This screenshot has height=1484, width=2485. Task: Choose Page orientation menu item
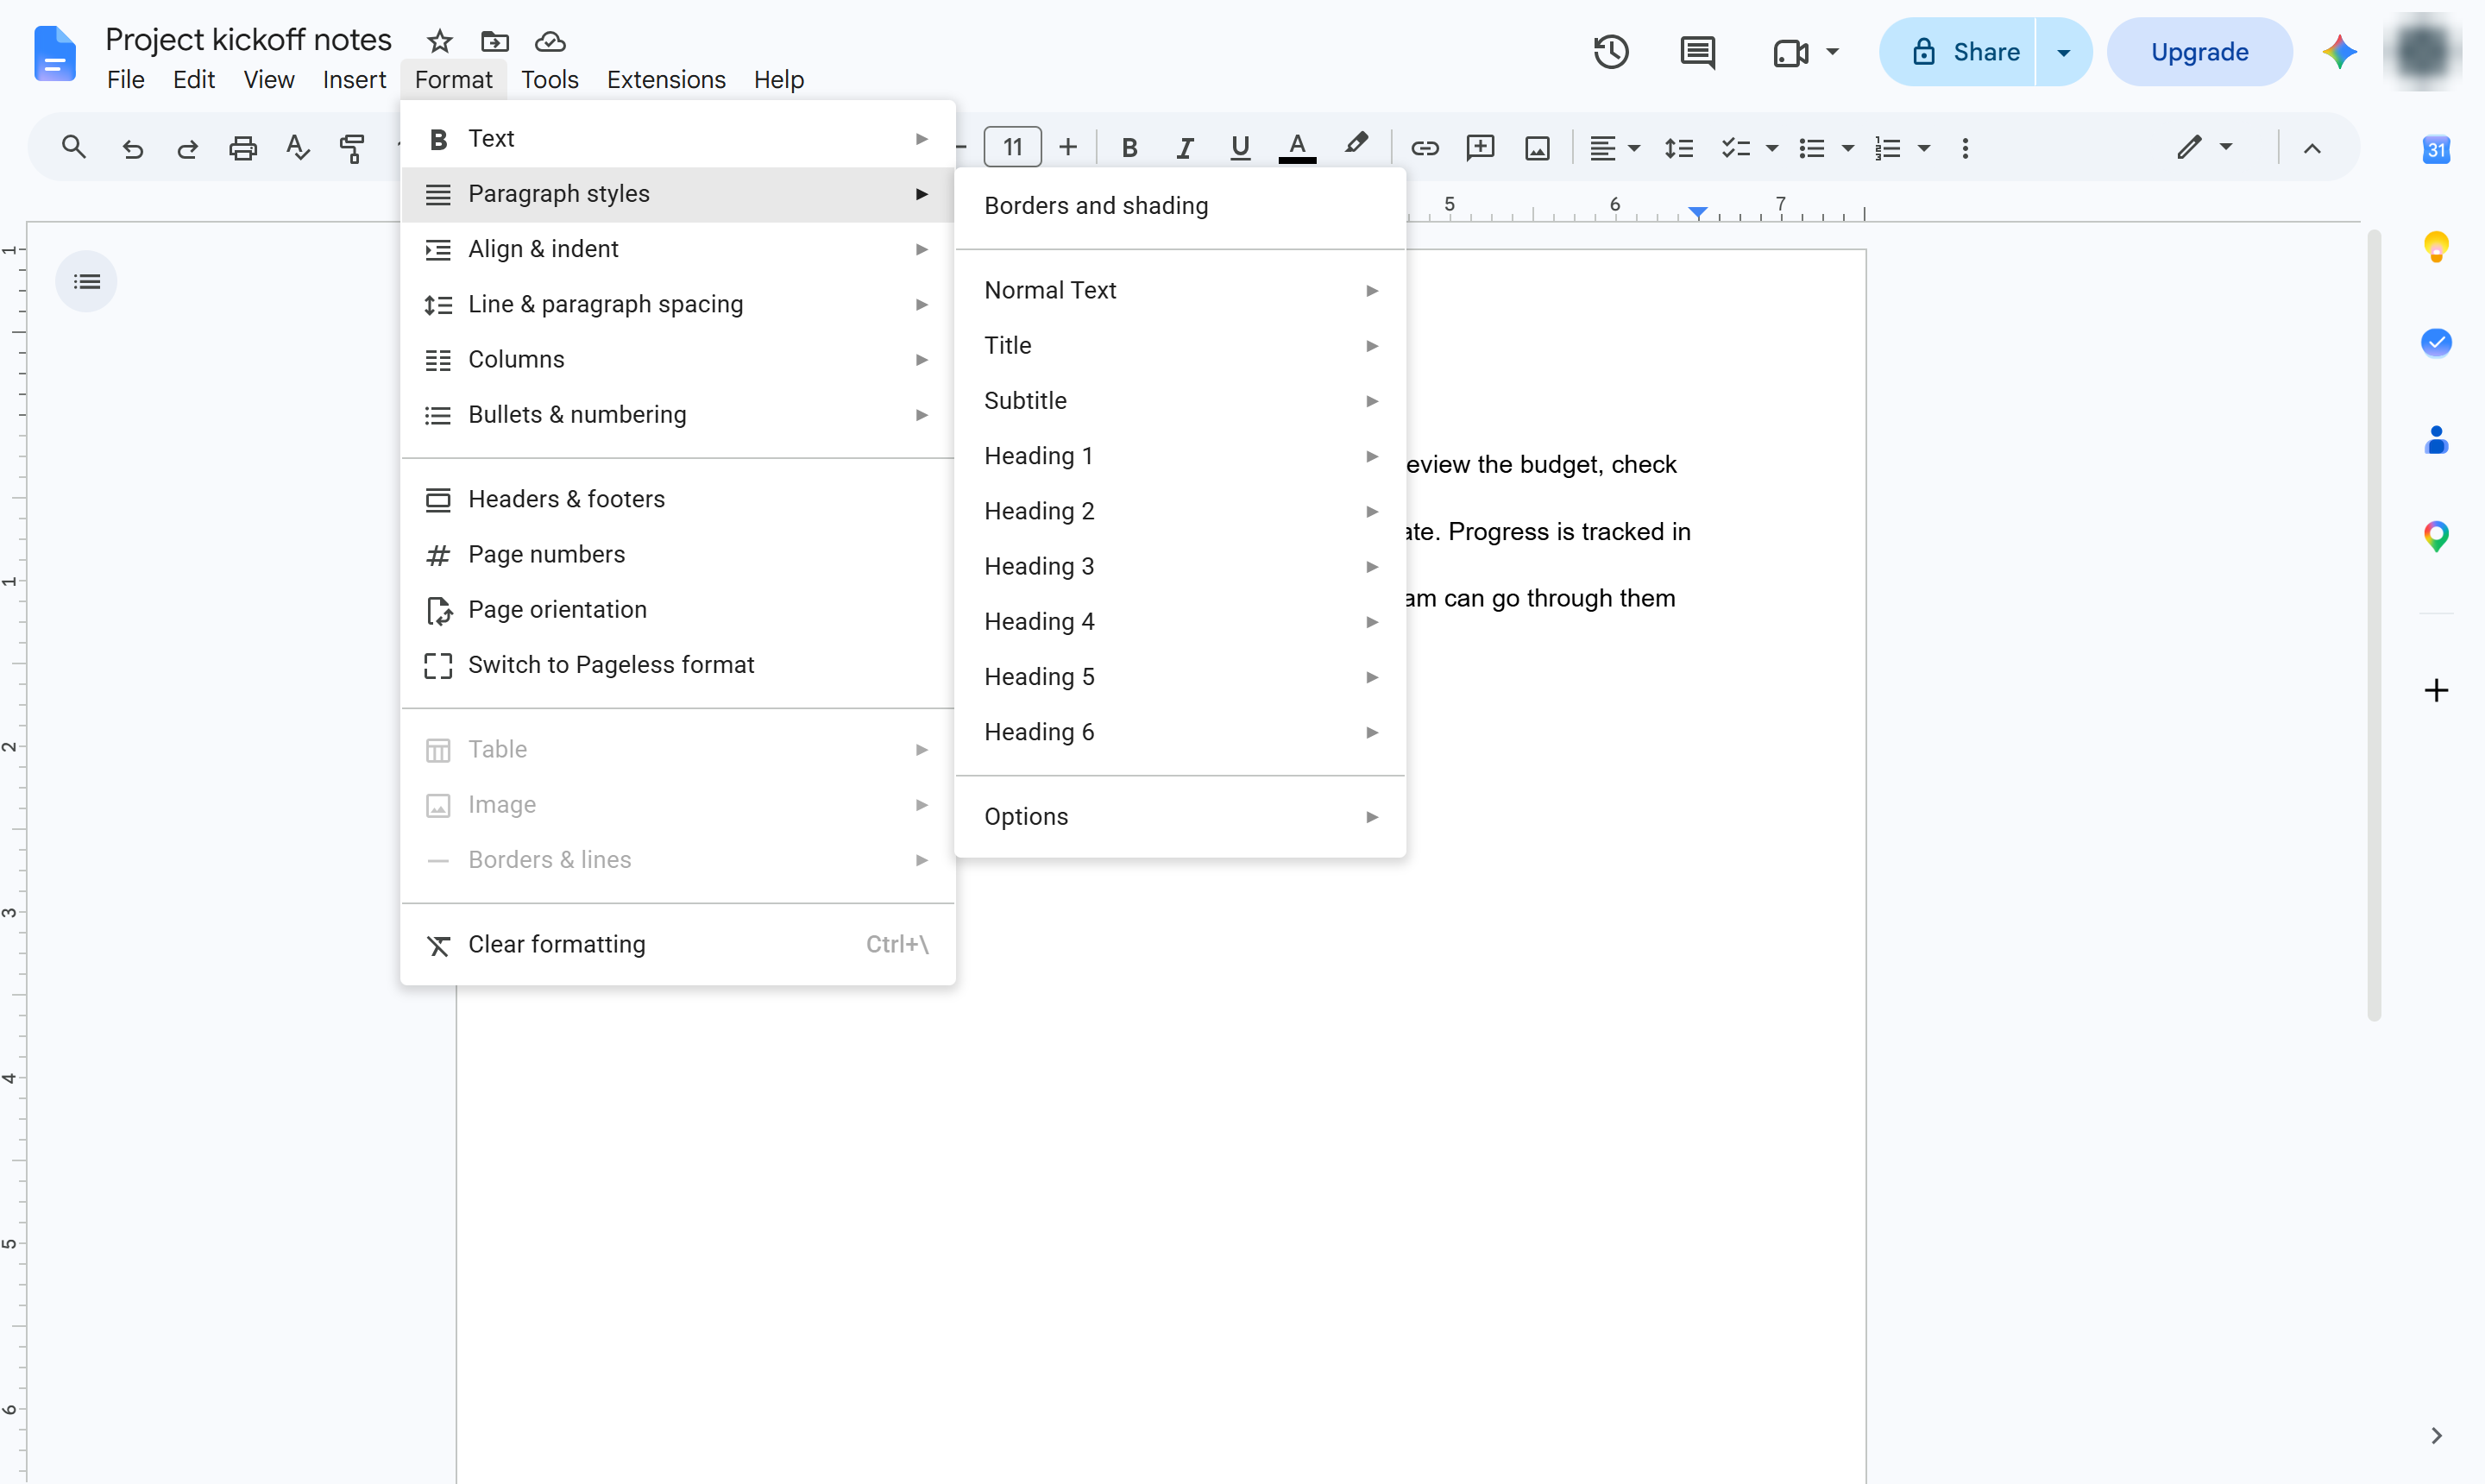click(677, 610)
